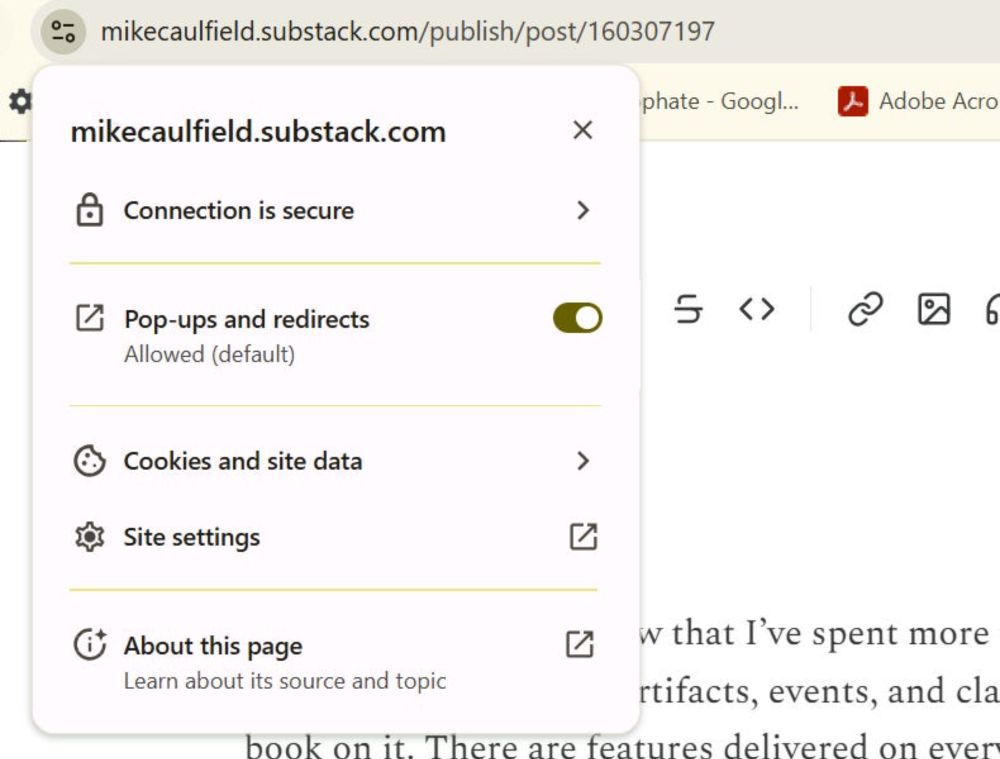
Task: Select the URL in the address bar
Action: tap(408, 31)
